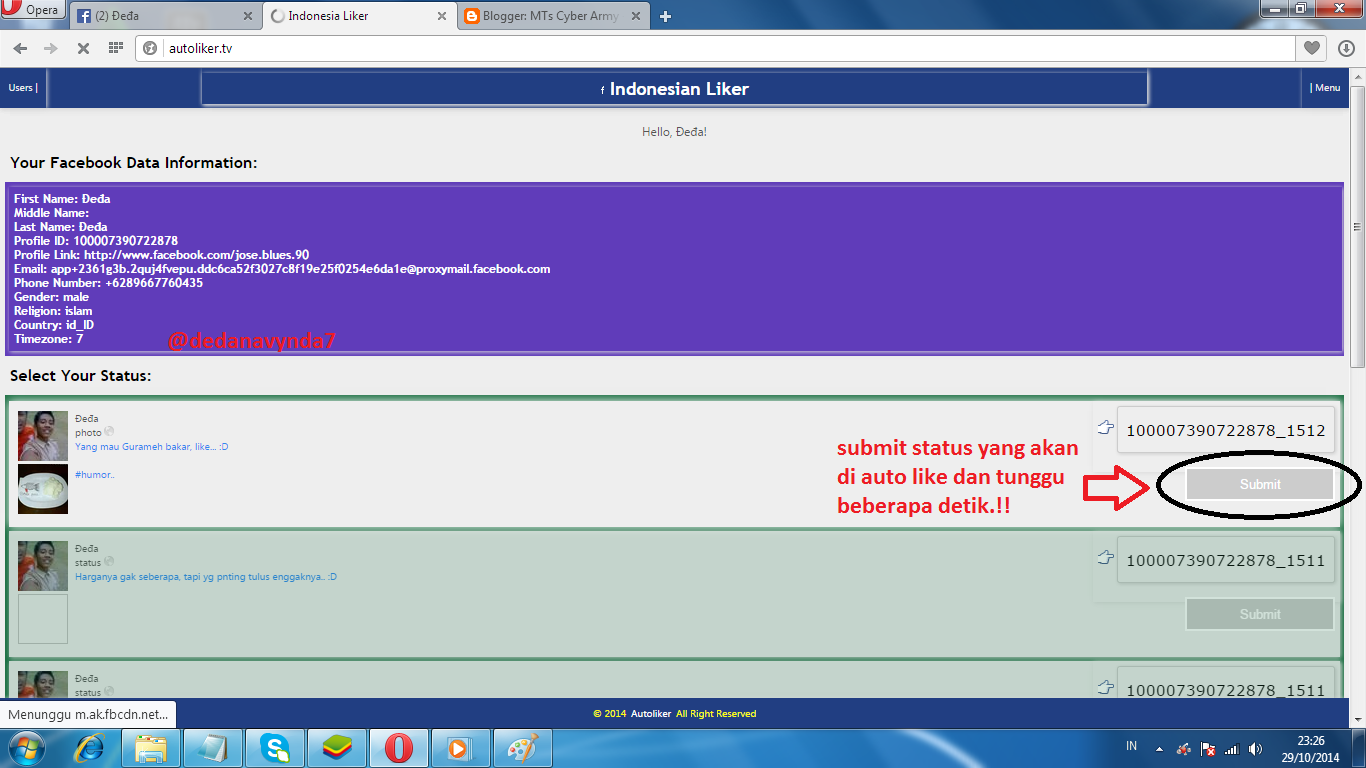Click hand pointer icon beside Harganya post ID
The height and width of the screenshot is (768, 1366).
(1105, 557)
